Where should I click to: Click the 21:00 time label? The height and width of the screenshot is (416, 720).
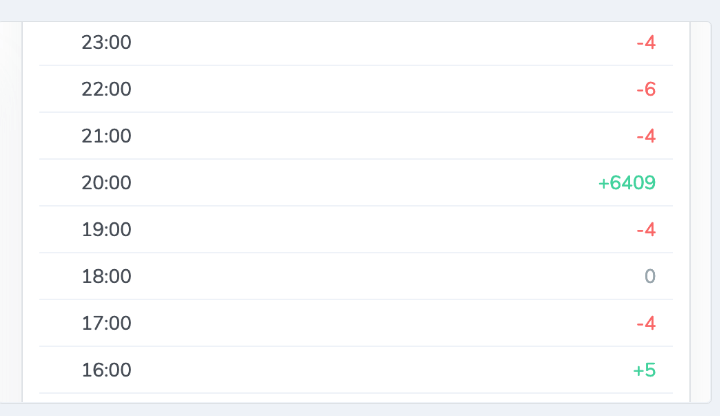[x=106, y=136]
